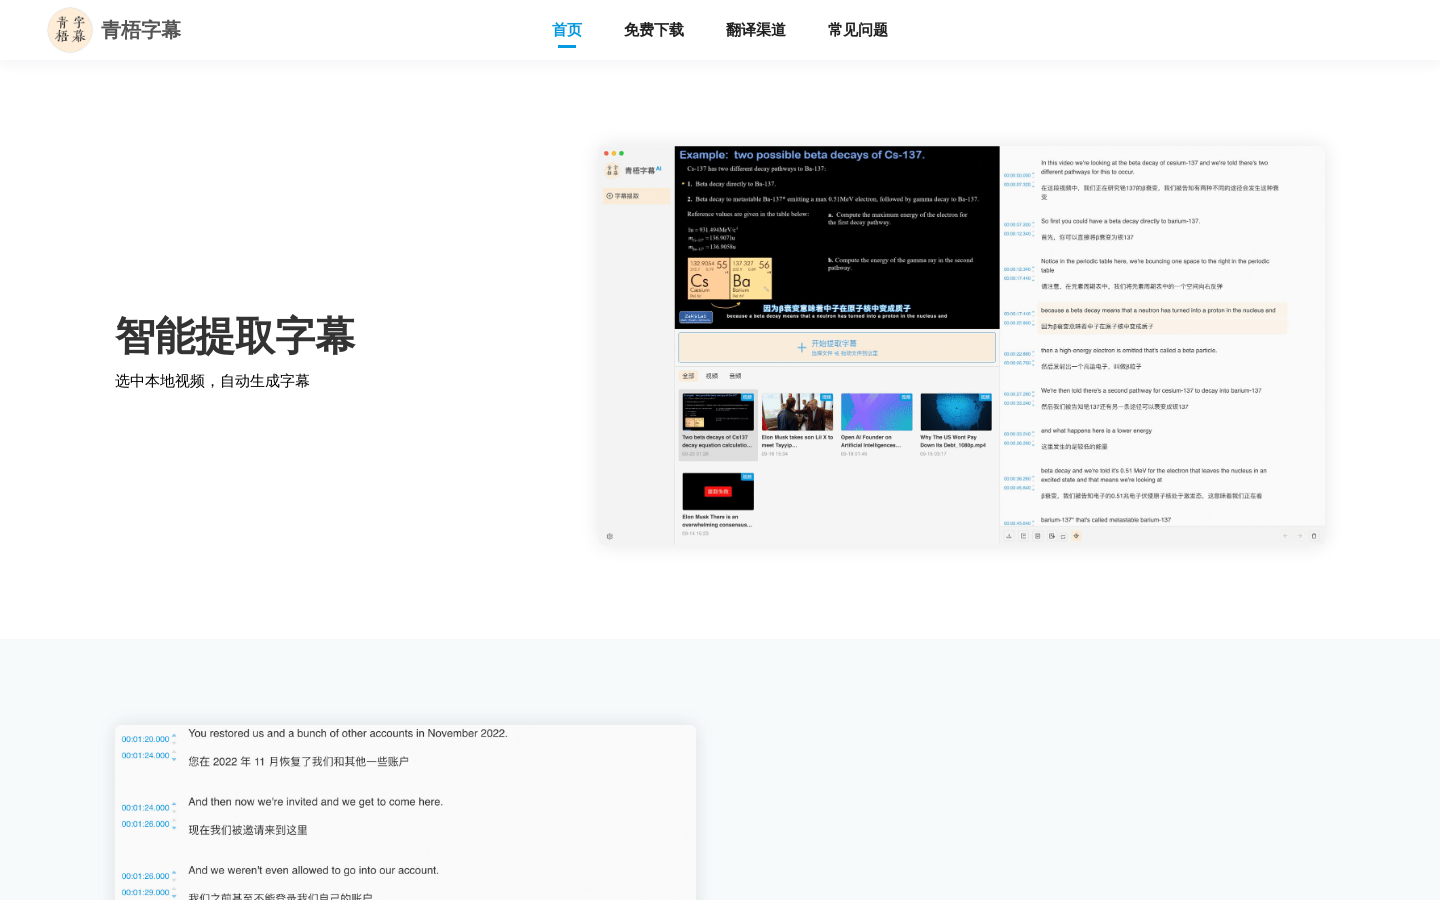Switch file filter to 音频

[x=735, y=375]
